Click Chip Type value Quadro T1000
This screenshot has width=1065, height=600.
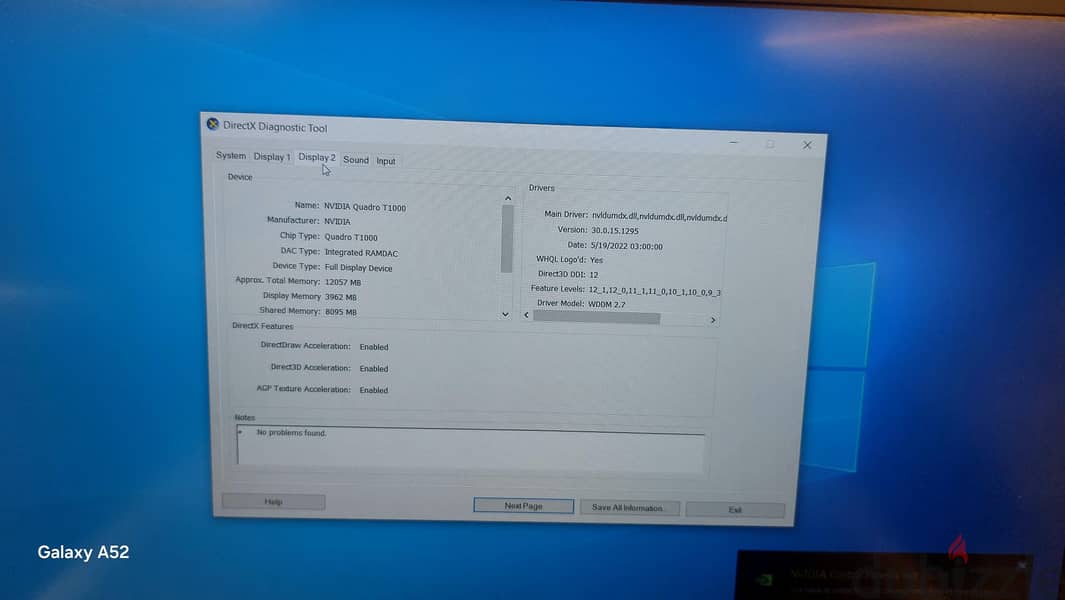pos(350,237)
